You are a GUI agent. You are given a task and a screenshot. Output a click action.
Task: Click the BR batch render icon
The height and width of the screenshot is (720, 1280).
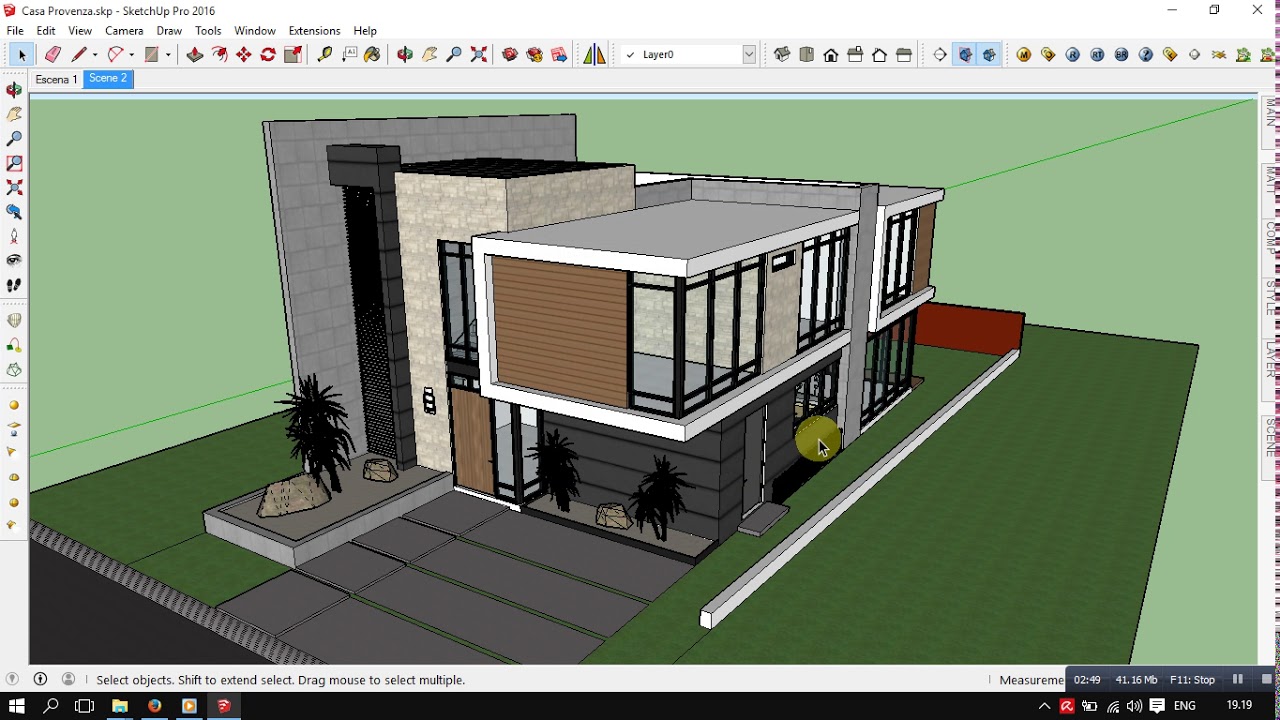point(1122,55)
